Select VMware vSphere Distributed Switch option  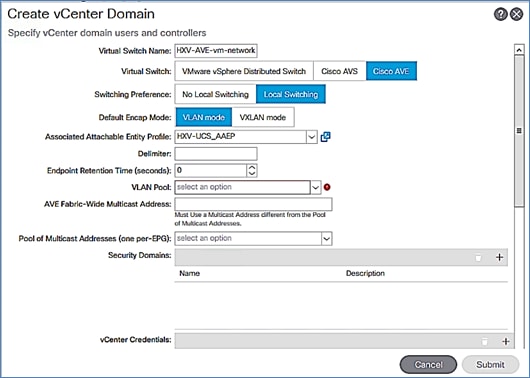click(244, 71)
